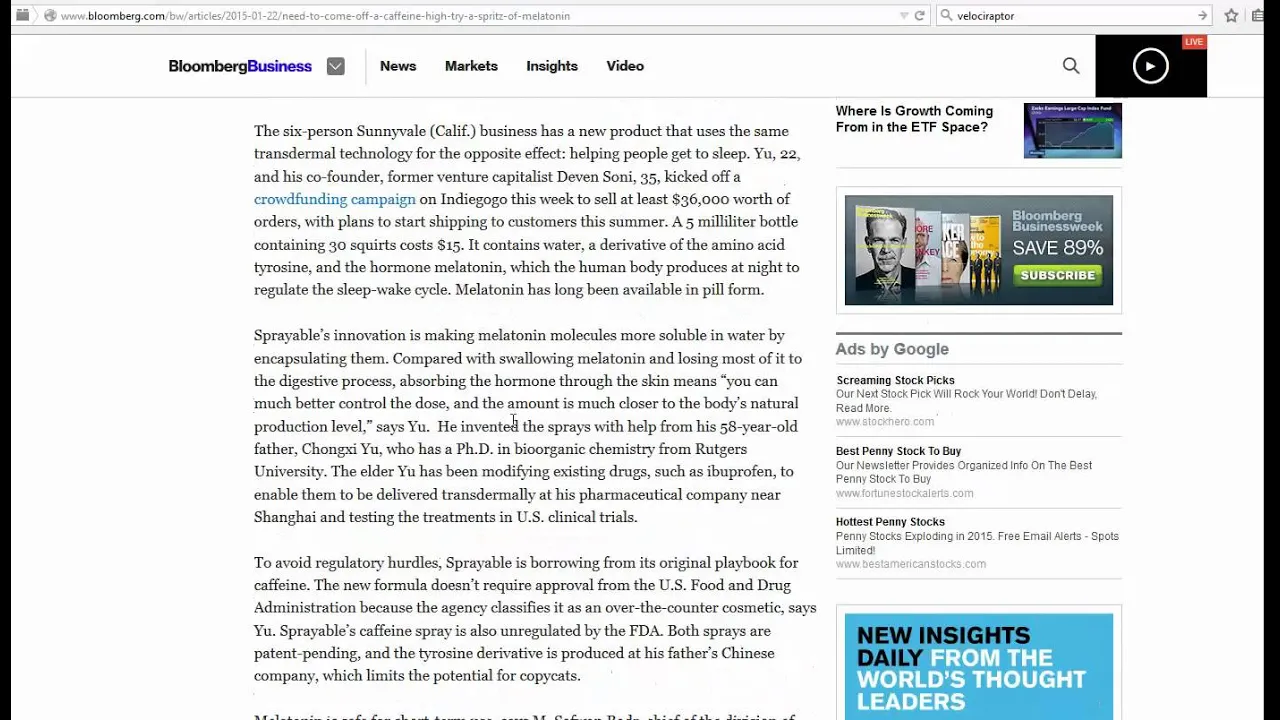Click the www.bestamericanstocks.com ad URL

[x=910, y=564]
